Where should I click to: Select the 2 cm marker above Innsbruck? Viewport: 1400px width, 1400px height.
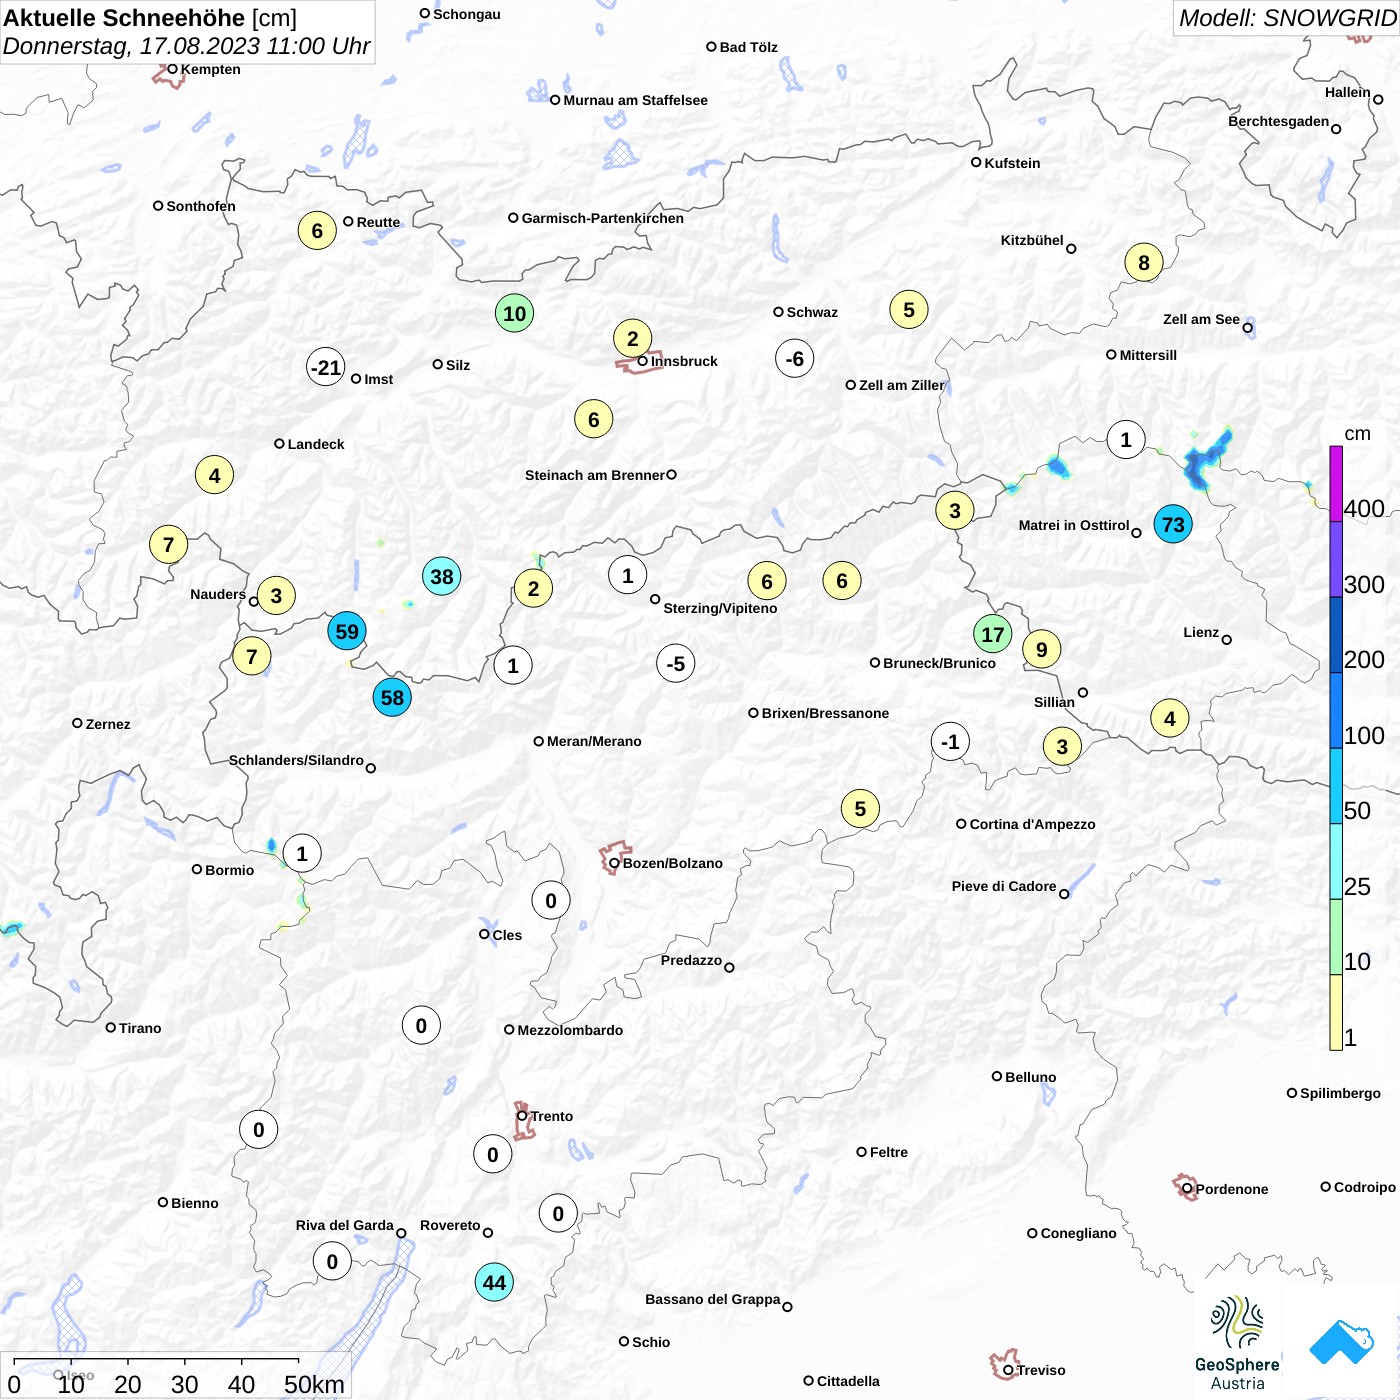click(x=632, y=339)
